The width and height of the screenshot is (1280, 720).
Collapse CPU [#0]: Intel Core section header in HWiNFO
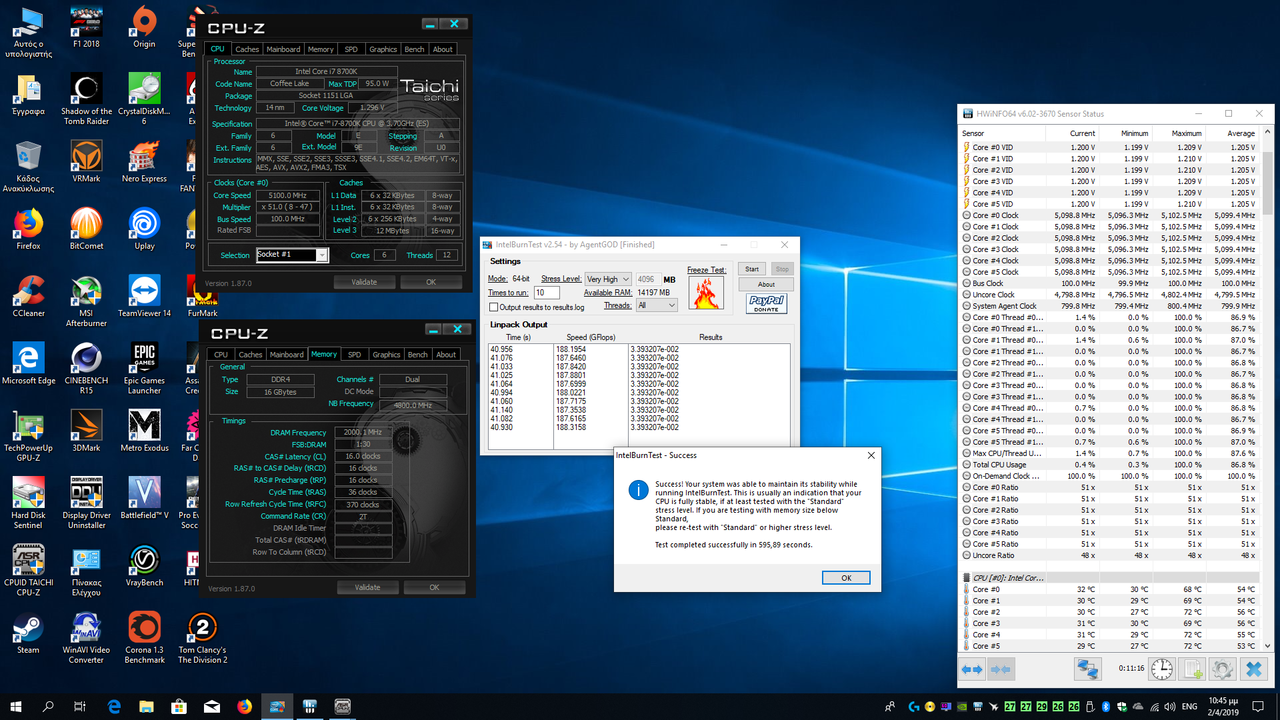pos(1109,578)
